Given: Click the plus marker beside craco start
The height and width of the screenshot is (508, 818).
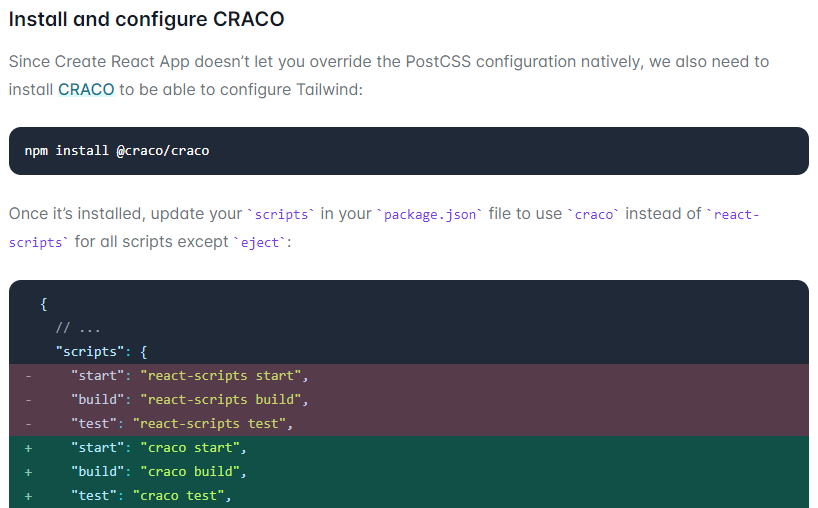Looking at the screenshot, I should click(28, 448).
